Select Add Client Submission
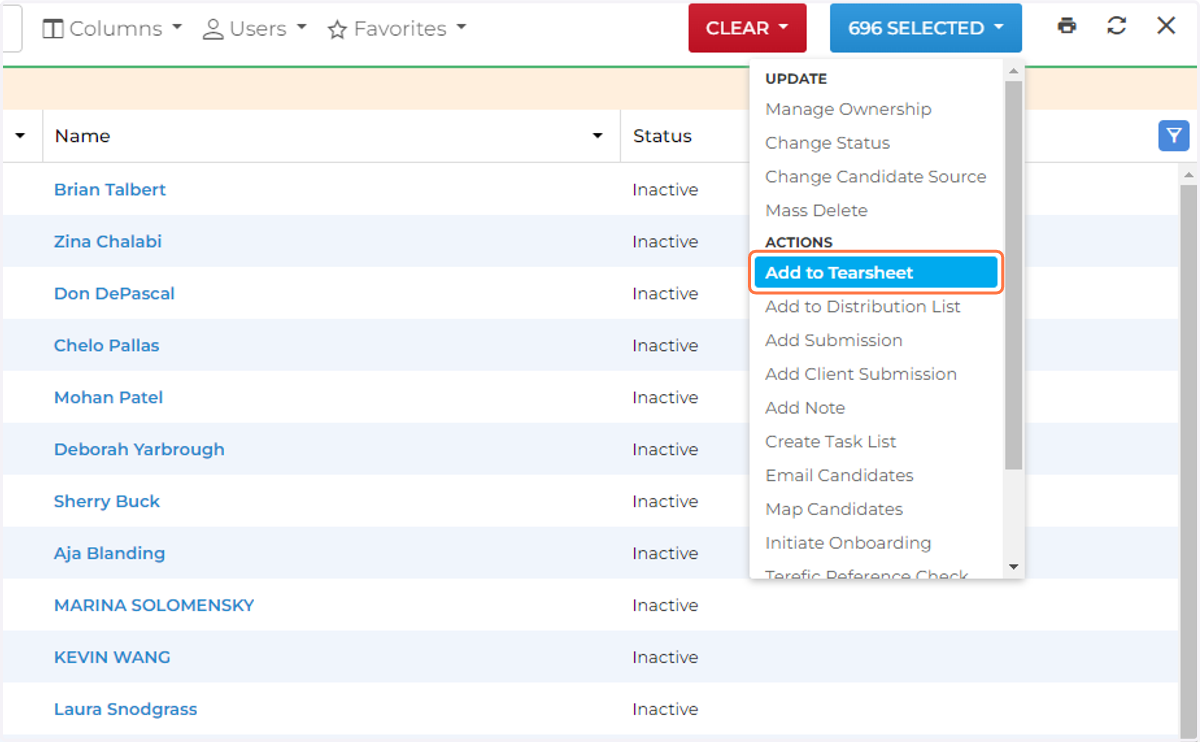The width and height of the screenshot is (1200, 742). tap(860, 374)
